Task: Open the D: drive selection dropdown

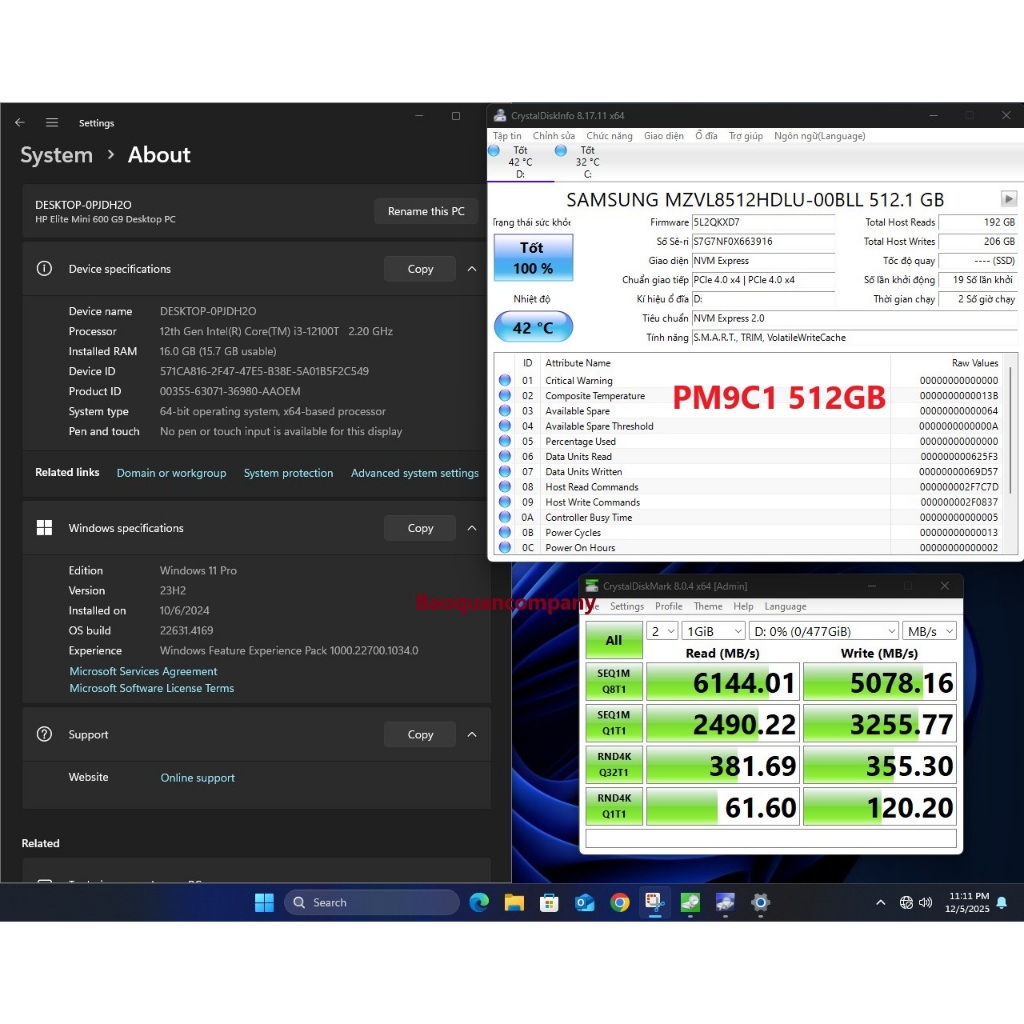Action: click(824, 631)
